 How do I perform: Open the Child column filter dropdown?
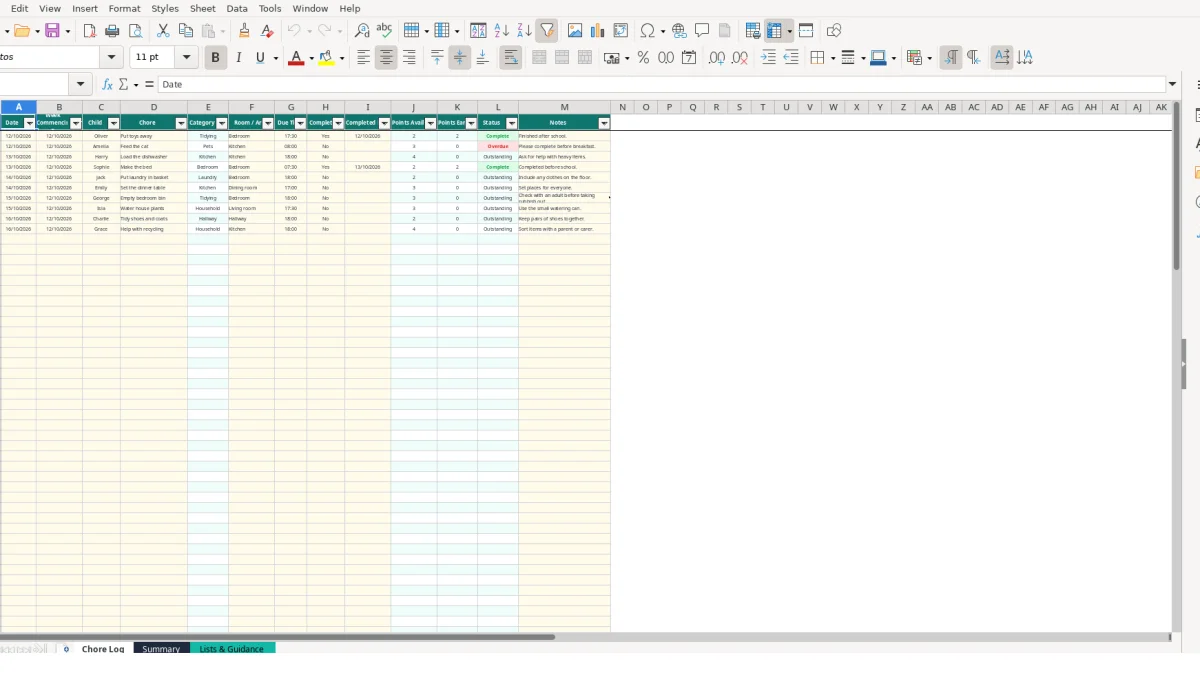(x=114, y=123)
